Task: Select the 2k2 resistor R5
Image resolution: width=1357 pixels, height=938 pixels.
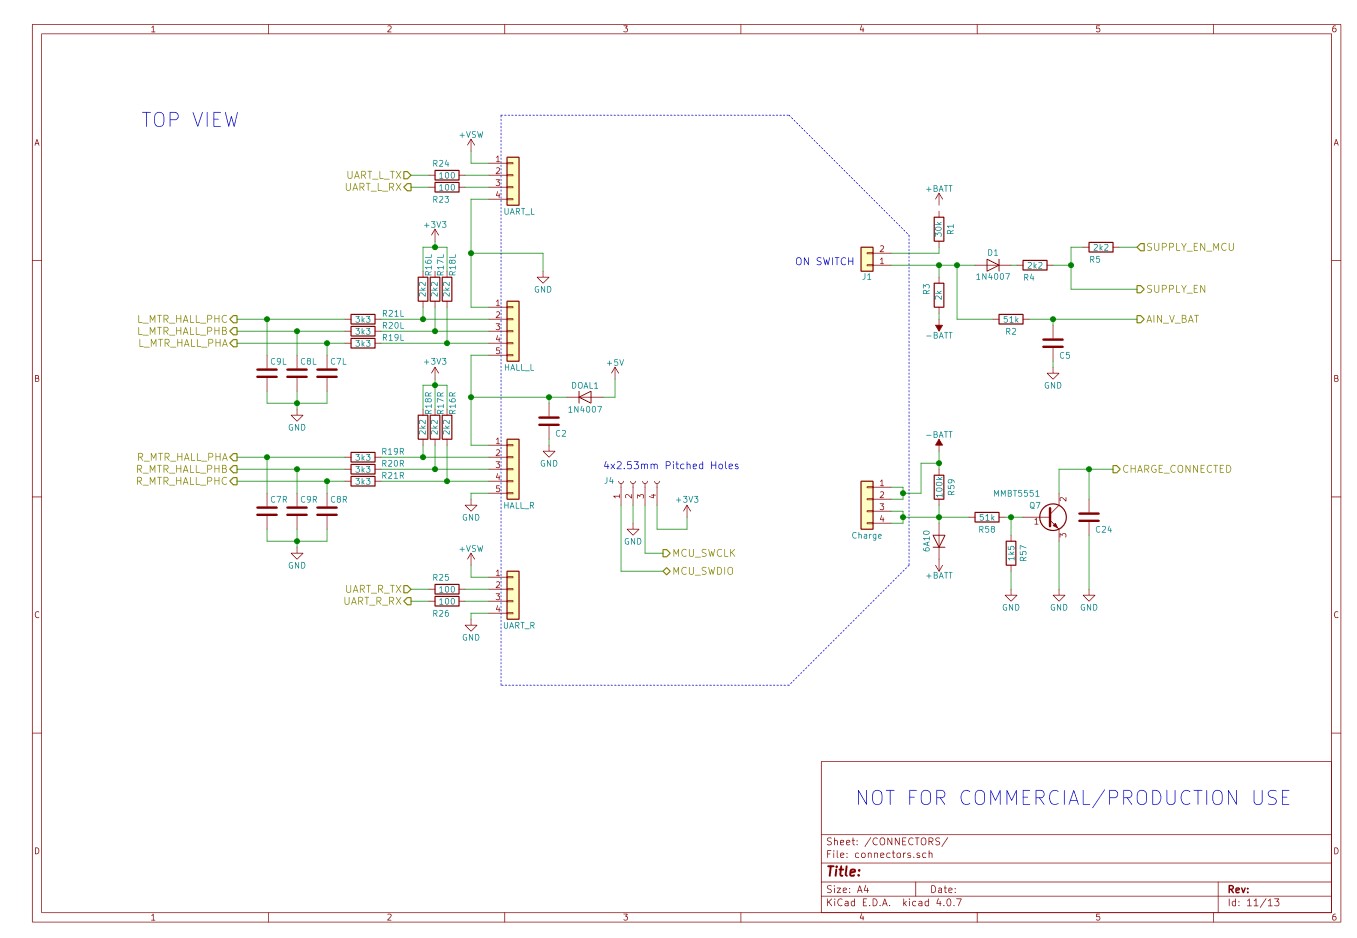Action: coord(1101,246)
